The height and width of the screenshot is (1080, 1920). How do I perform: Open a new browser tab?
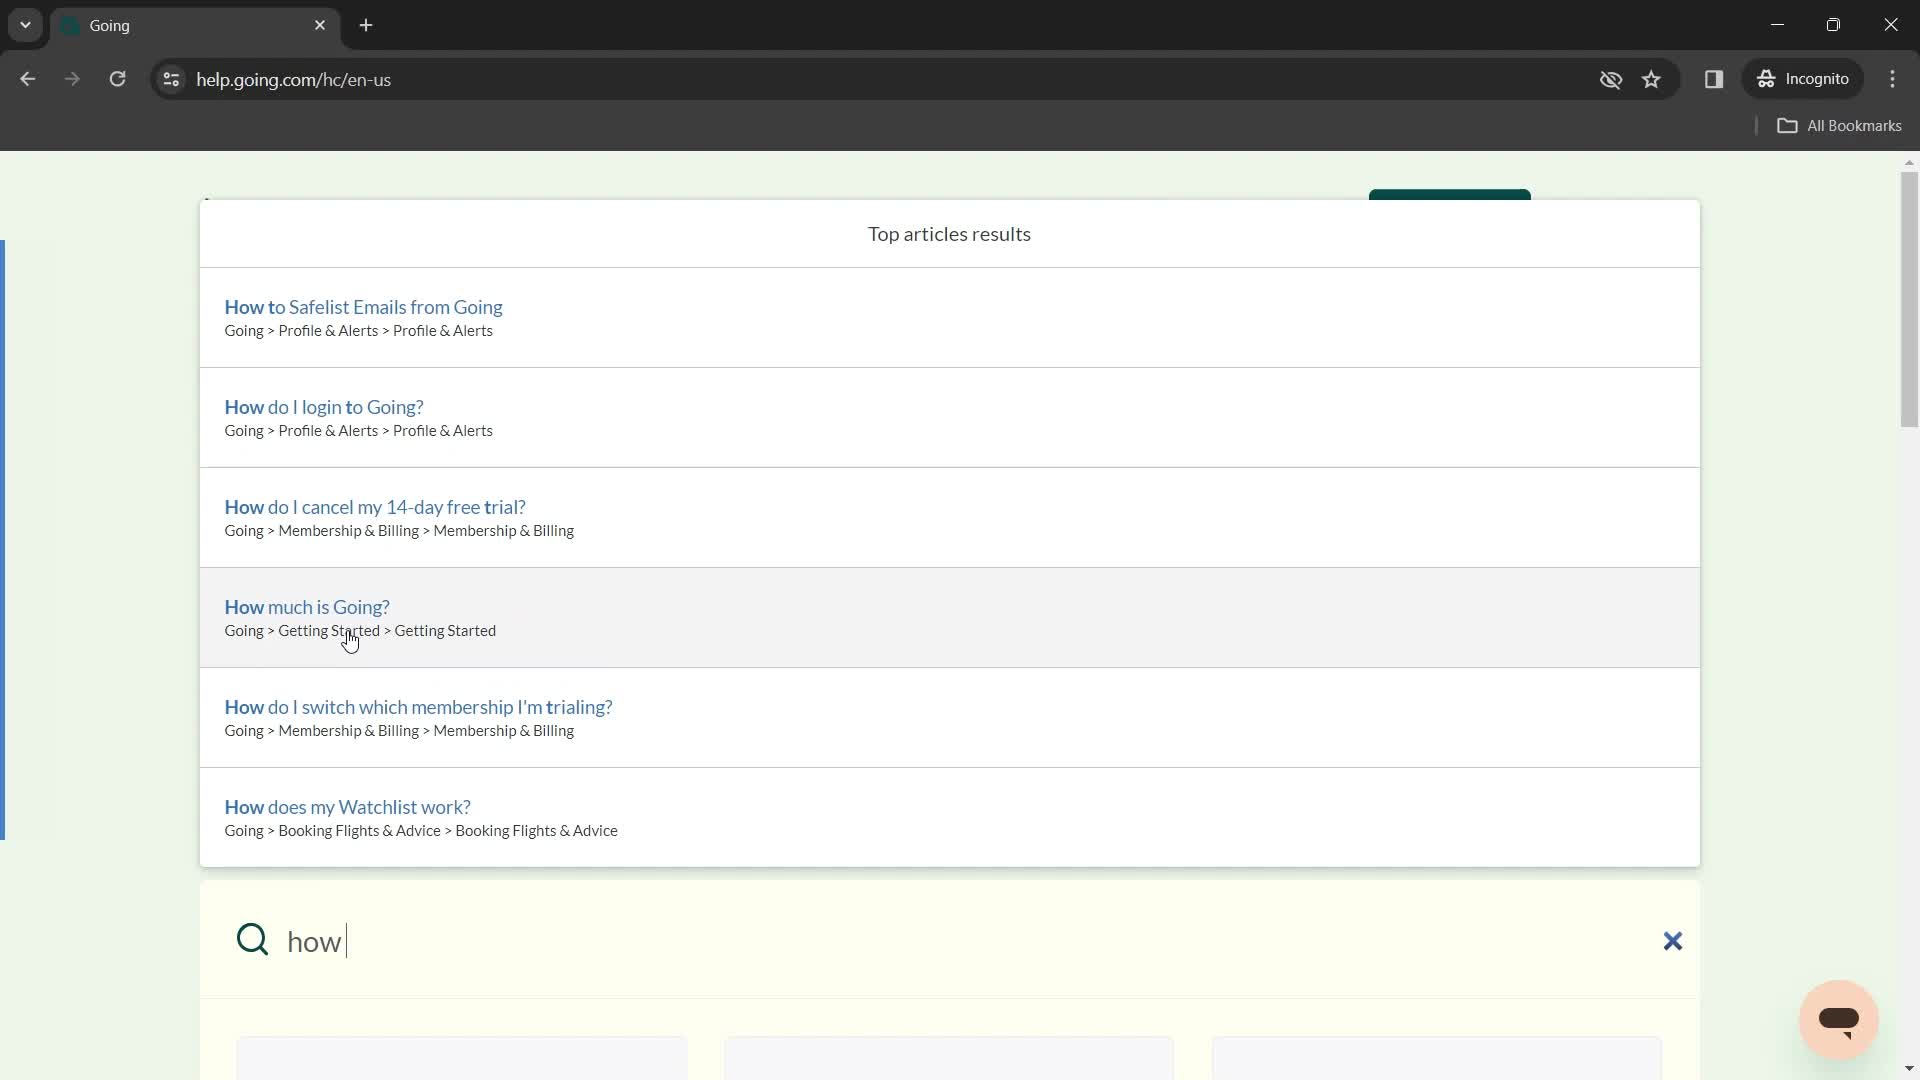point(366,25)
